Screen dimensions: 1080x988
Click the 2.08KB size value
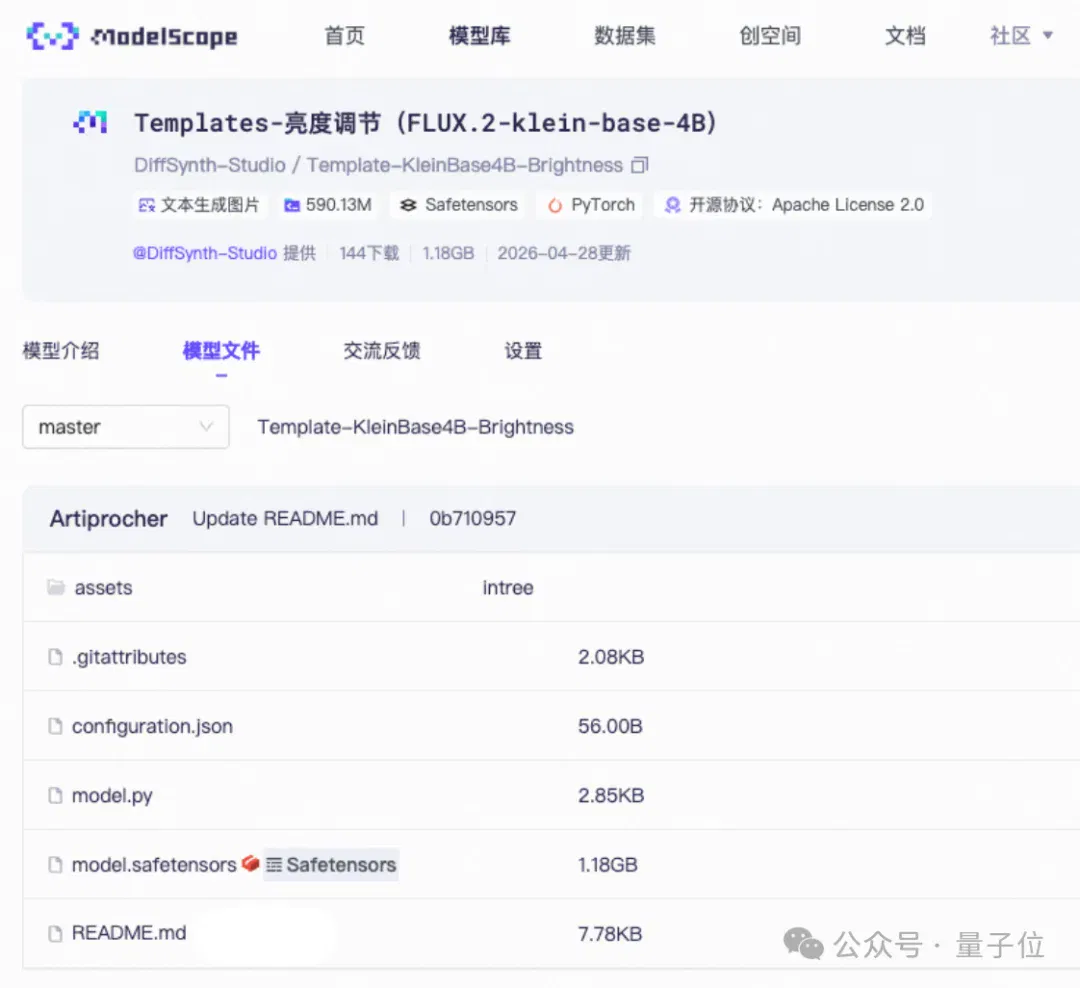pyautogui.click(x=611, y=657)
